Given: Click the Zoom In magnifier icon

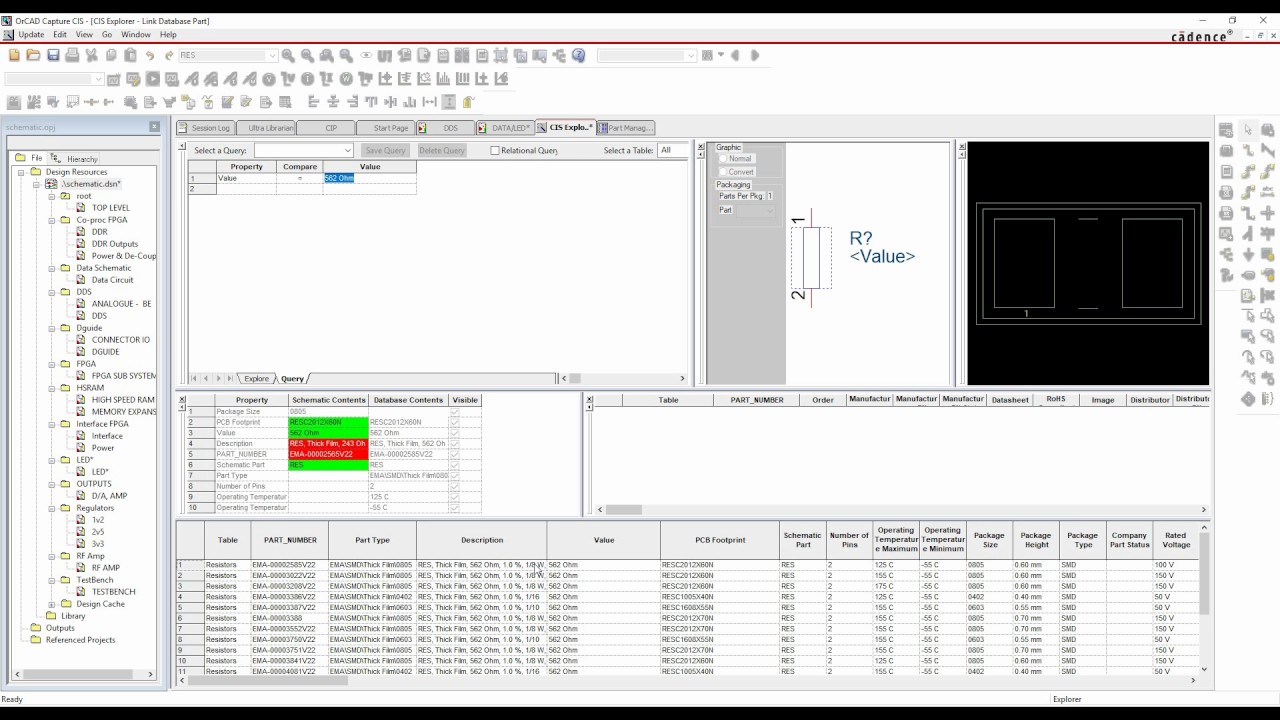Looking at the screenshot, I should 288,56.
